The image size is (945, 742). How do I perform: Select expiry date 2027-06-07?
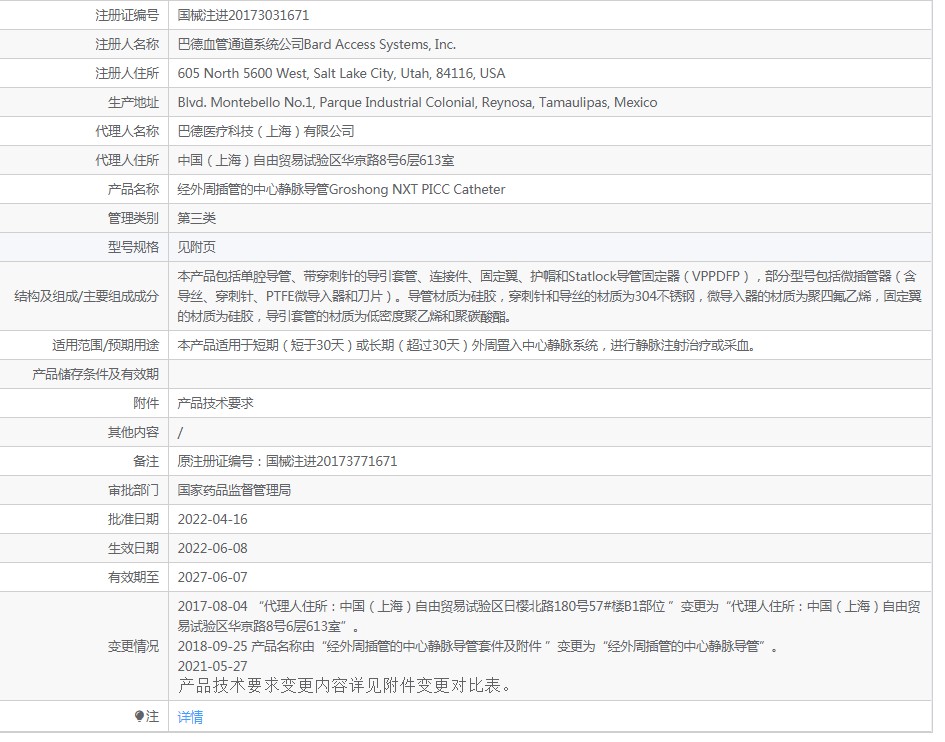click(212, 577)
